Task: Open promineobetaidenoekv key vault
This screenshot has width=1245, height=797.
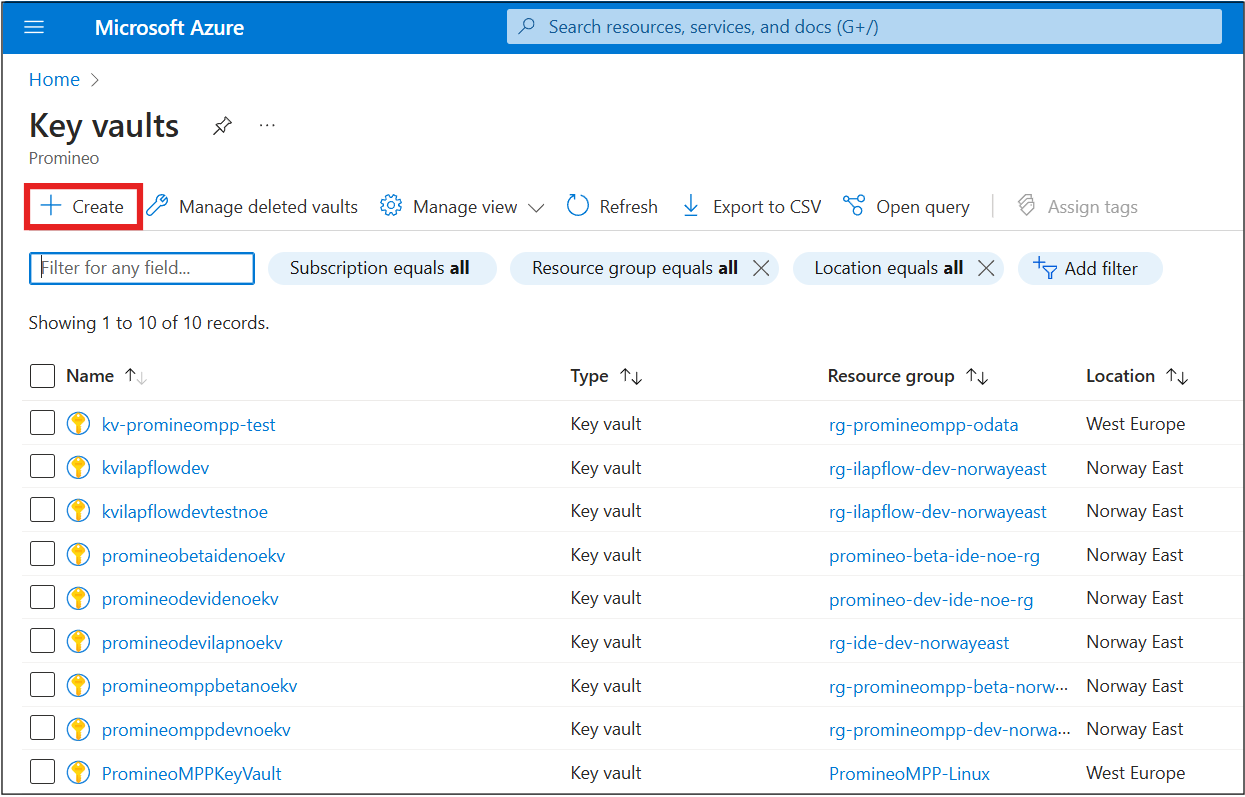Action: (x=193, y=555)
